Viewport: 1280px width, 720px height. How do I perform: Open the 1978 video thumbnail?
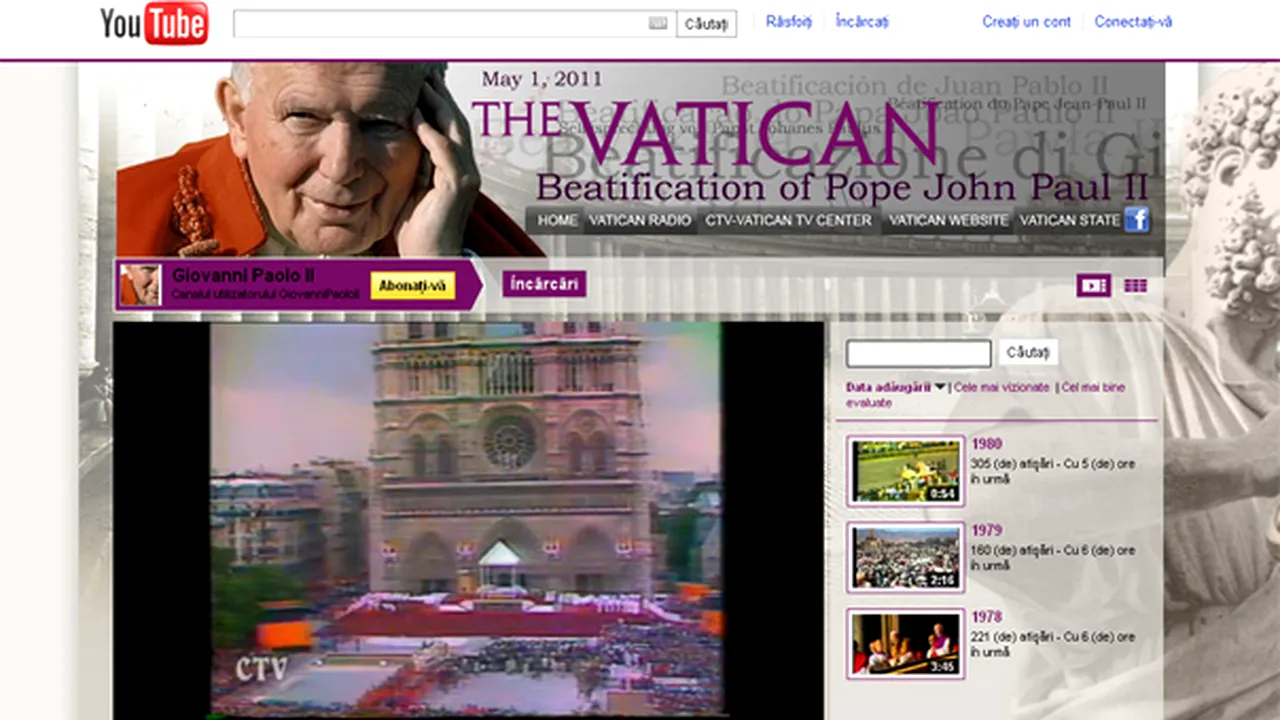point(905,644)
